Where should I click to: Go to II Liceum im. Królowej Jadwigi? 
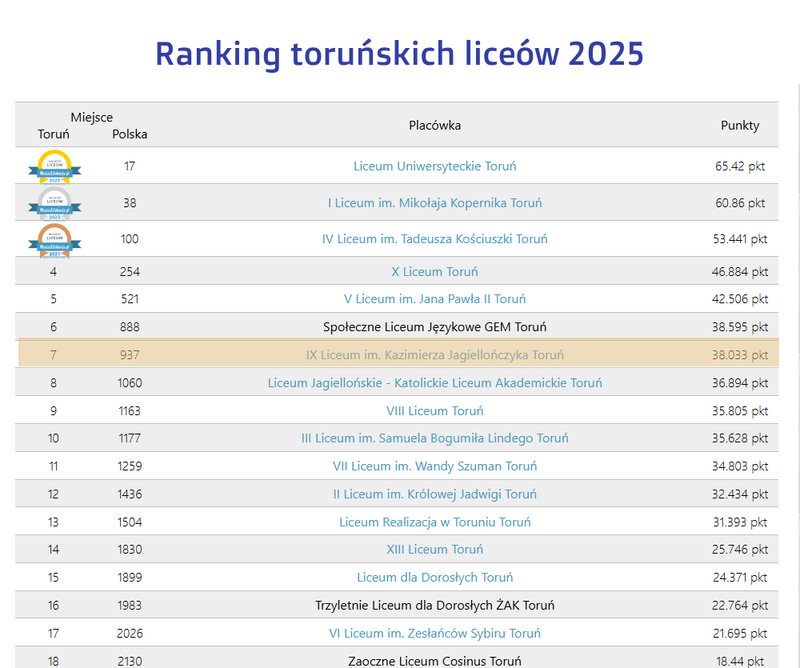(435, 494)
